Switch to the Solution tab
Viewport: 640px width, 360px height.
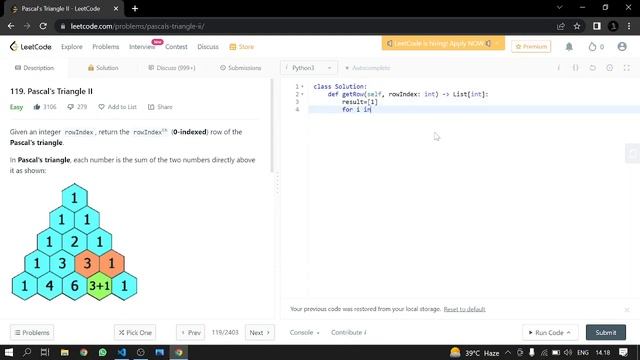point(103,68)
